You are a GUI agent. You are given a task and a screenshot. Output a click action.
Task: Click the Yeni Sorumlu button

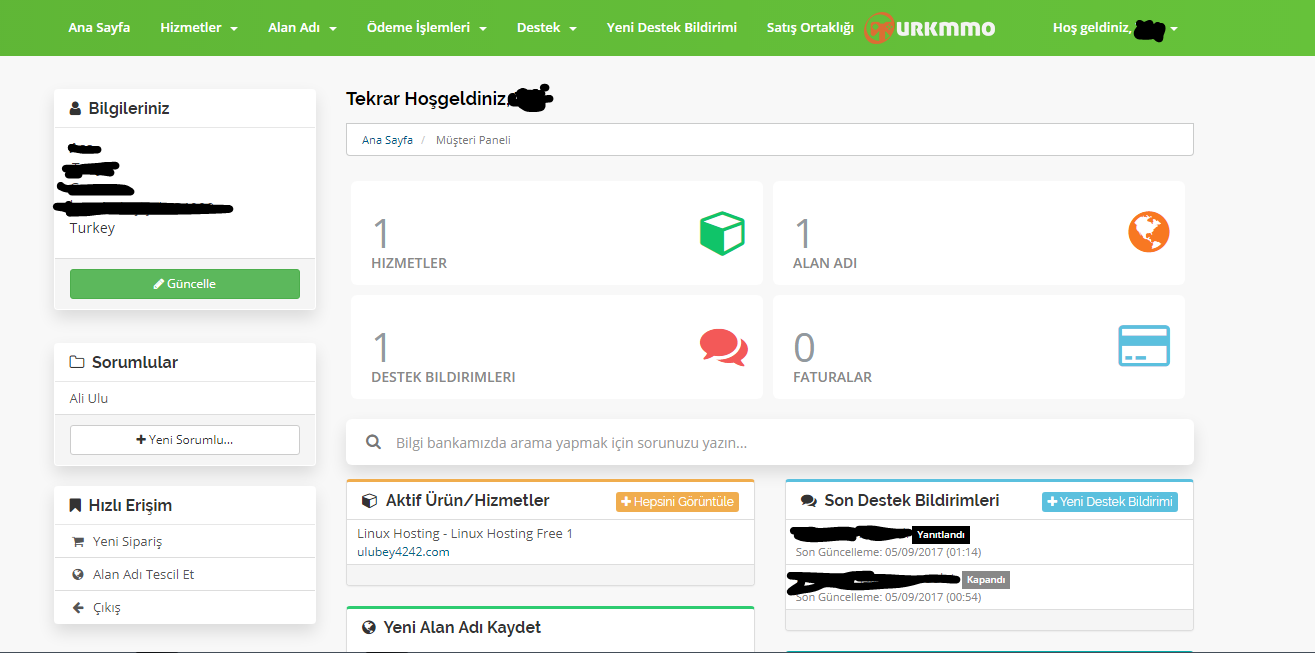coord(184,440)
